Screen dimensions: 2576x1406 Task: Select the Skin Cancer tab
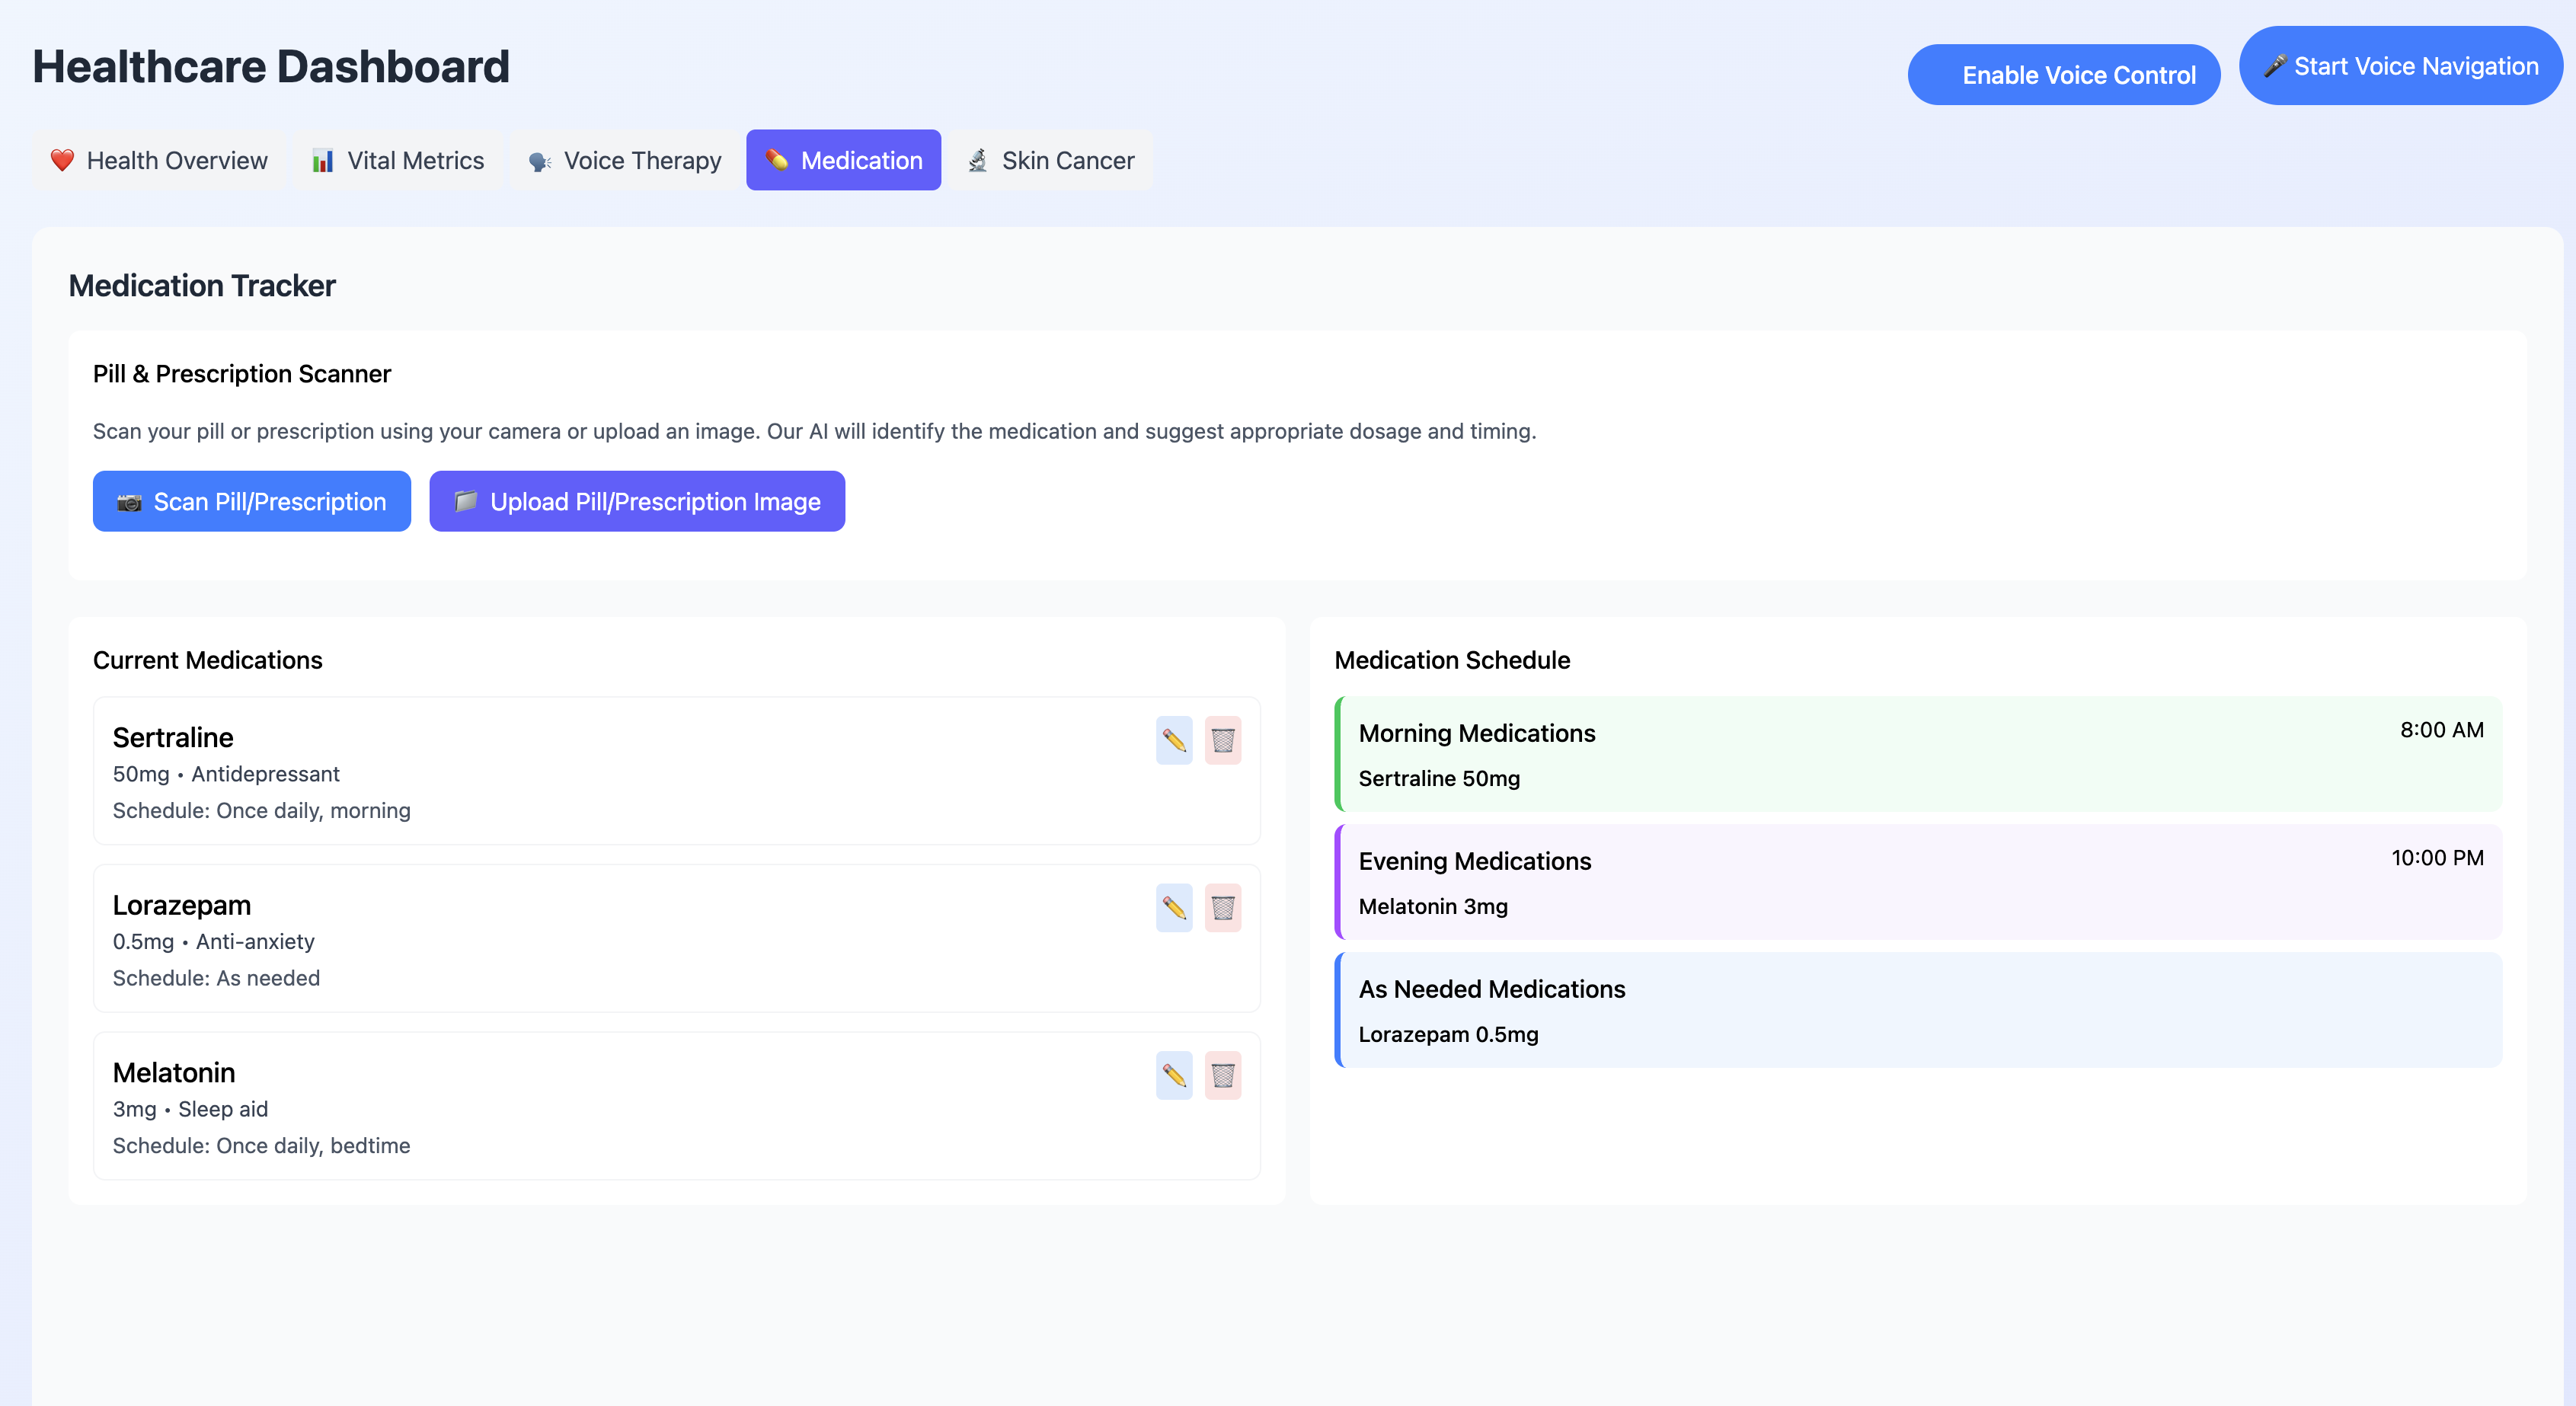pos(1051,160)
